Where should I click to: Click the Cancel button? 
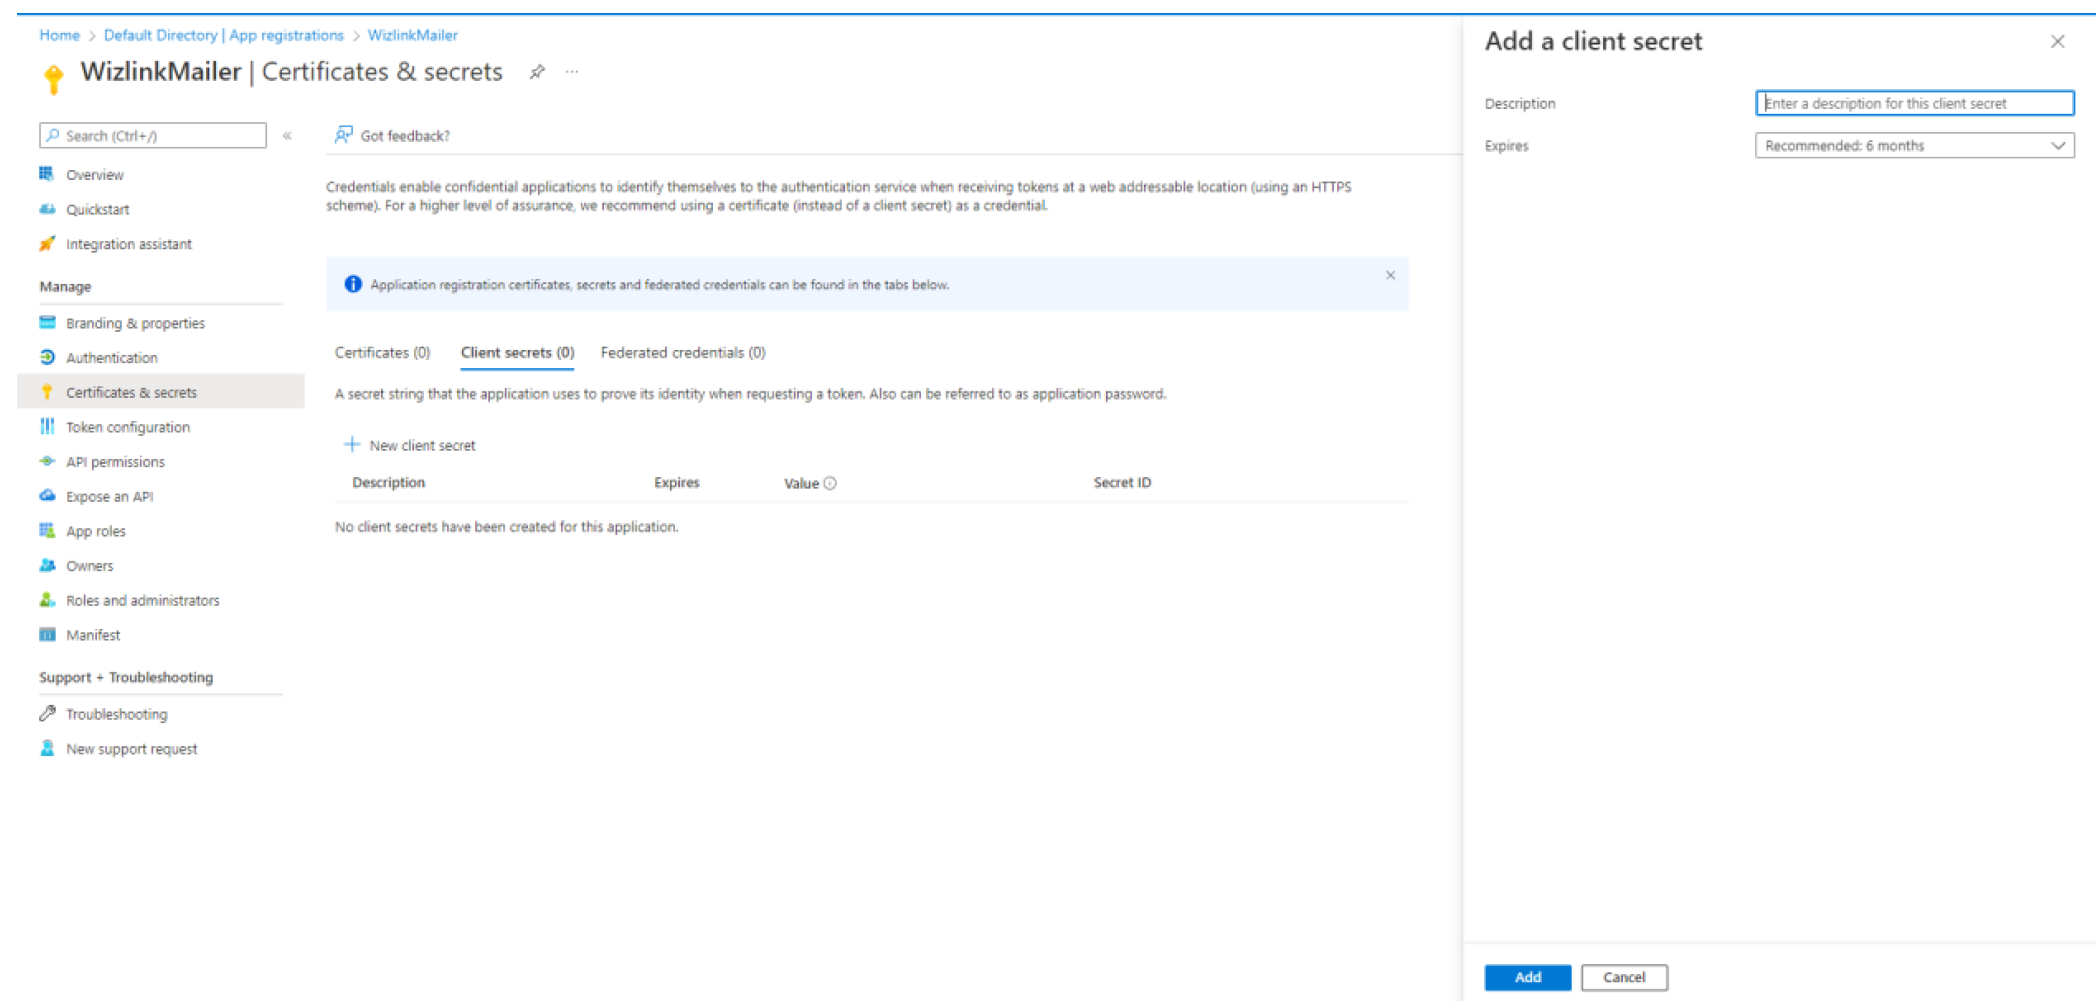pyautogui.click(x=1624, y=977)
